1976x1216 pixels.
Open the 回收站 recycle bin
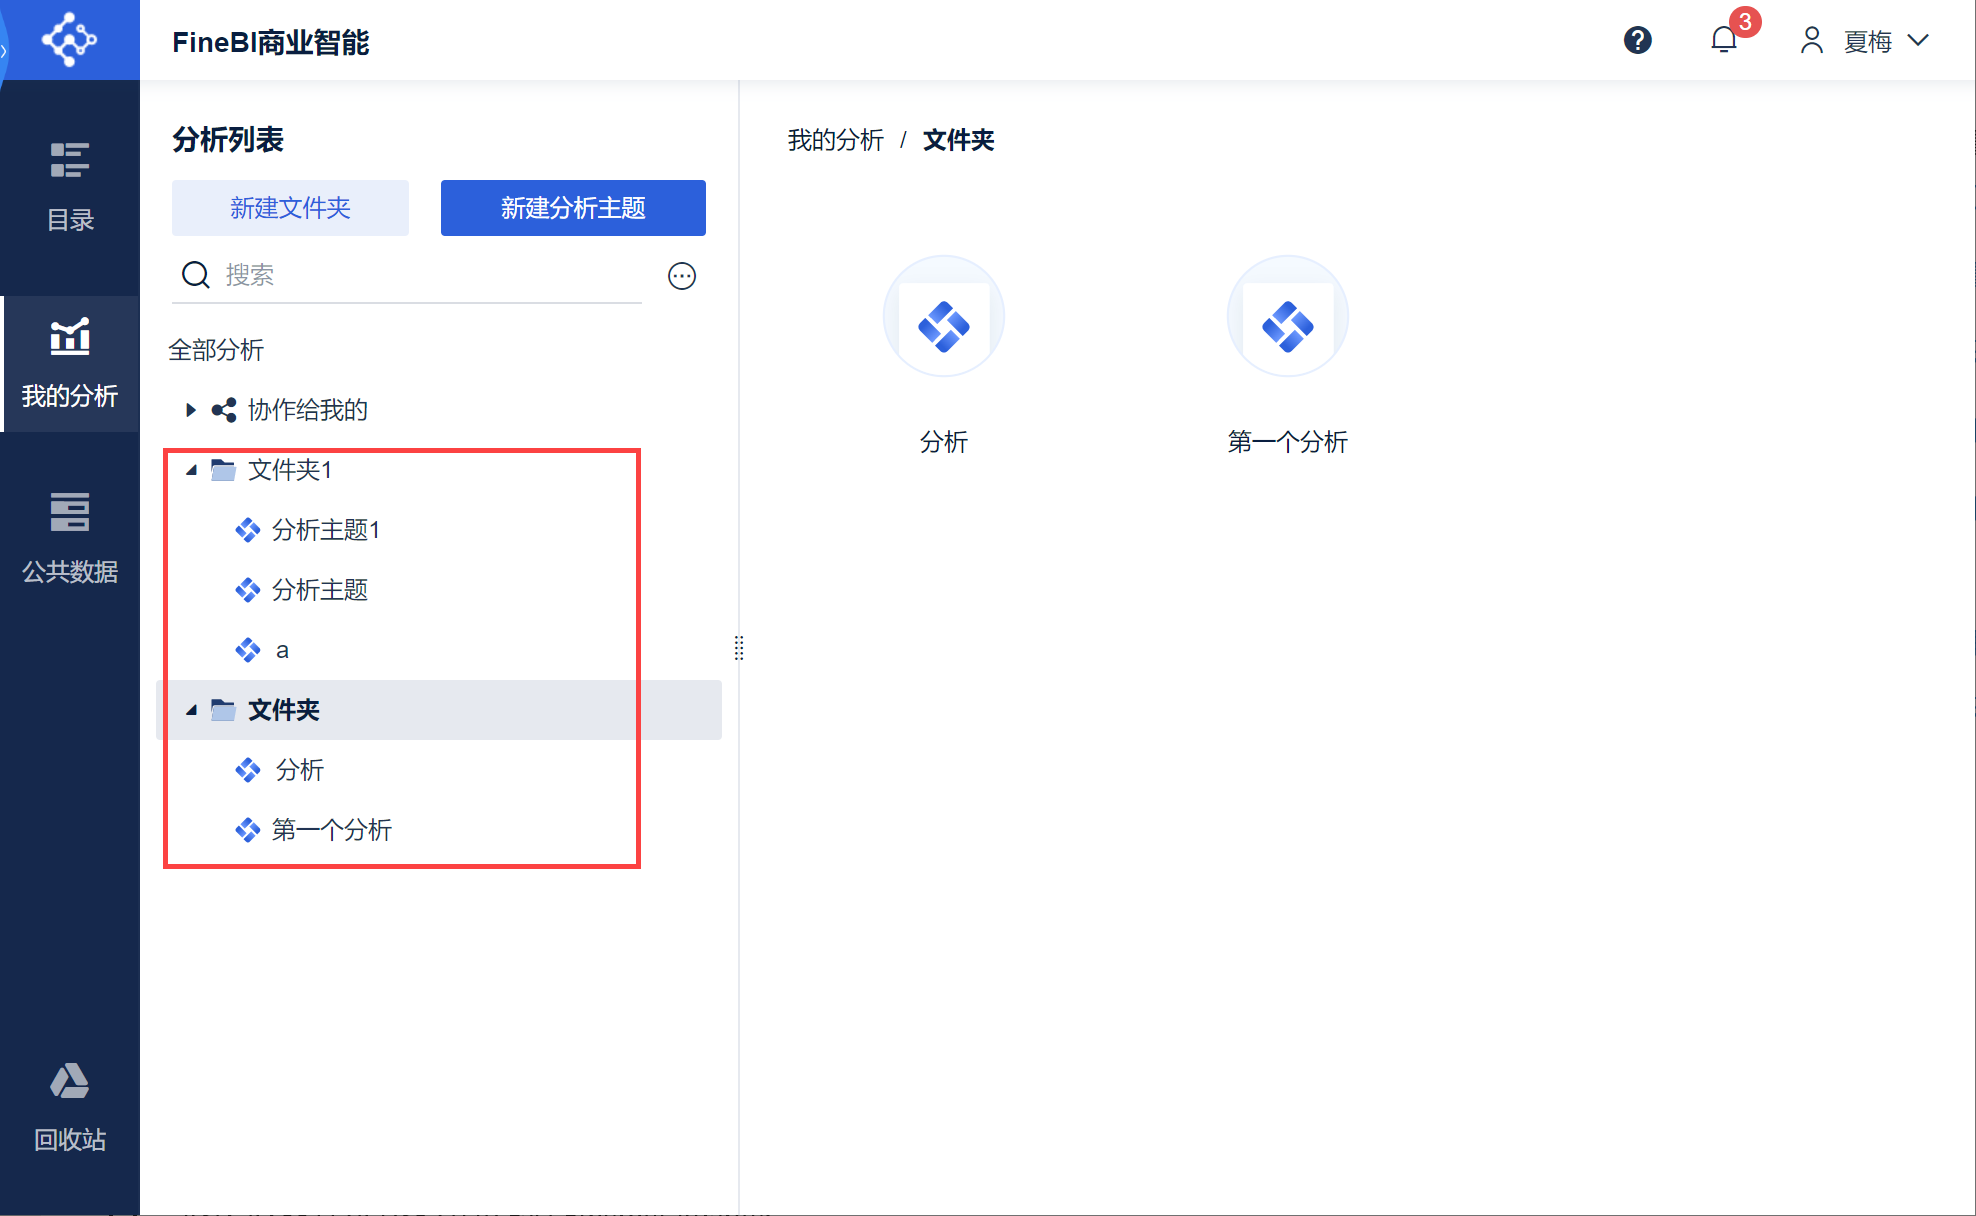[x=70, y=1106]
